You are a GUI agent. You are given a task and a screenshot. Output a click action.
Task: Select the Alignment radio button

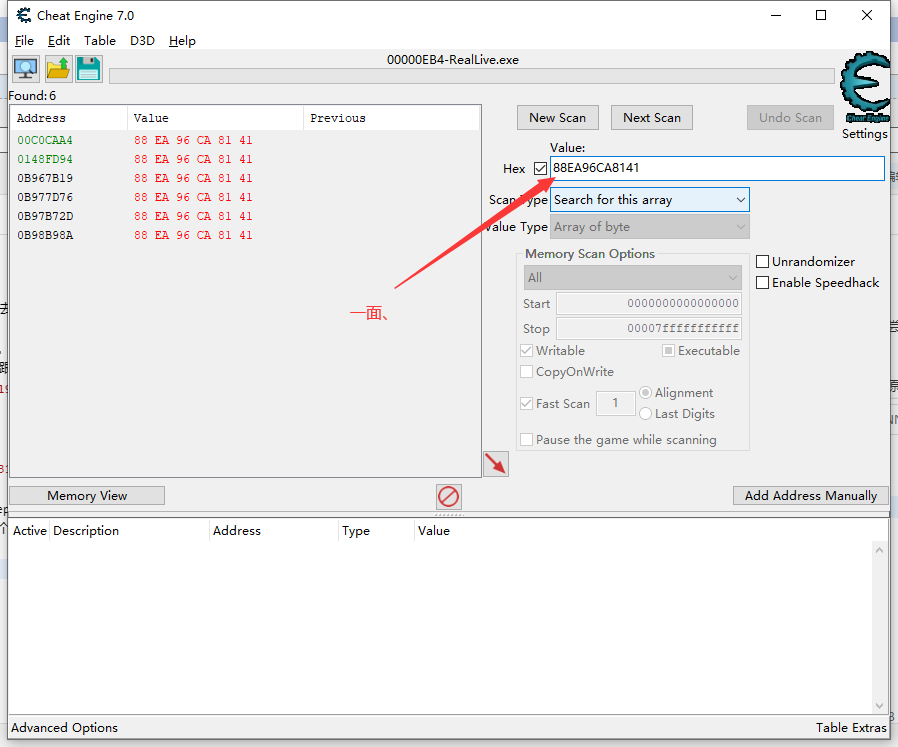(x=645, y=392)
